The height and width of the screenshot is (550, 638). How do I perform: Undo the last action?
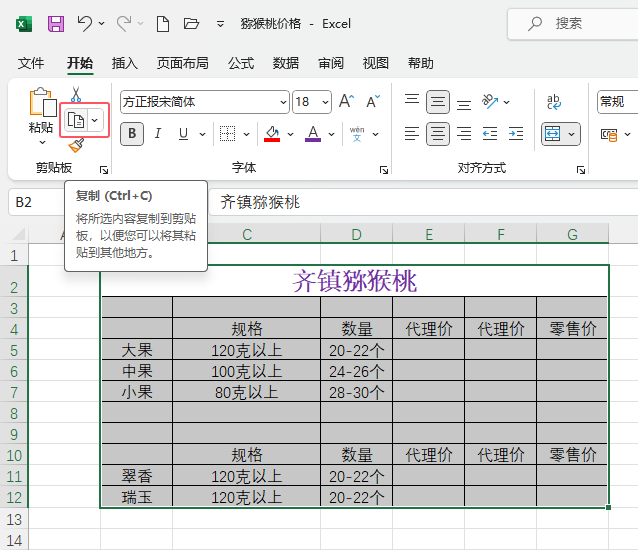pos(85,24)
